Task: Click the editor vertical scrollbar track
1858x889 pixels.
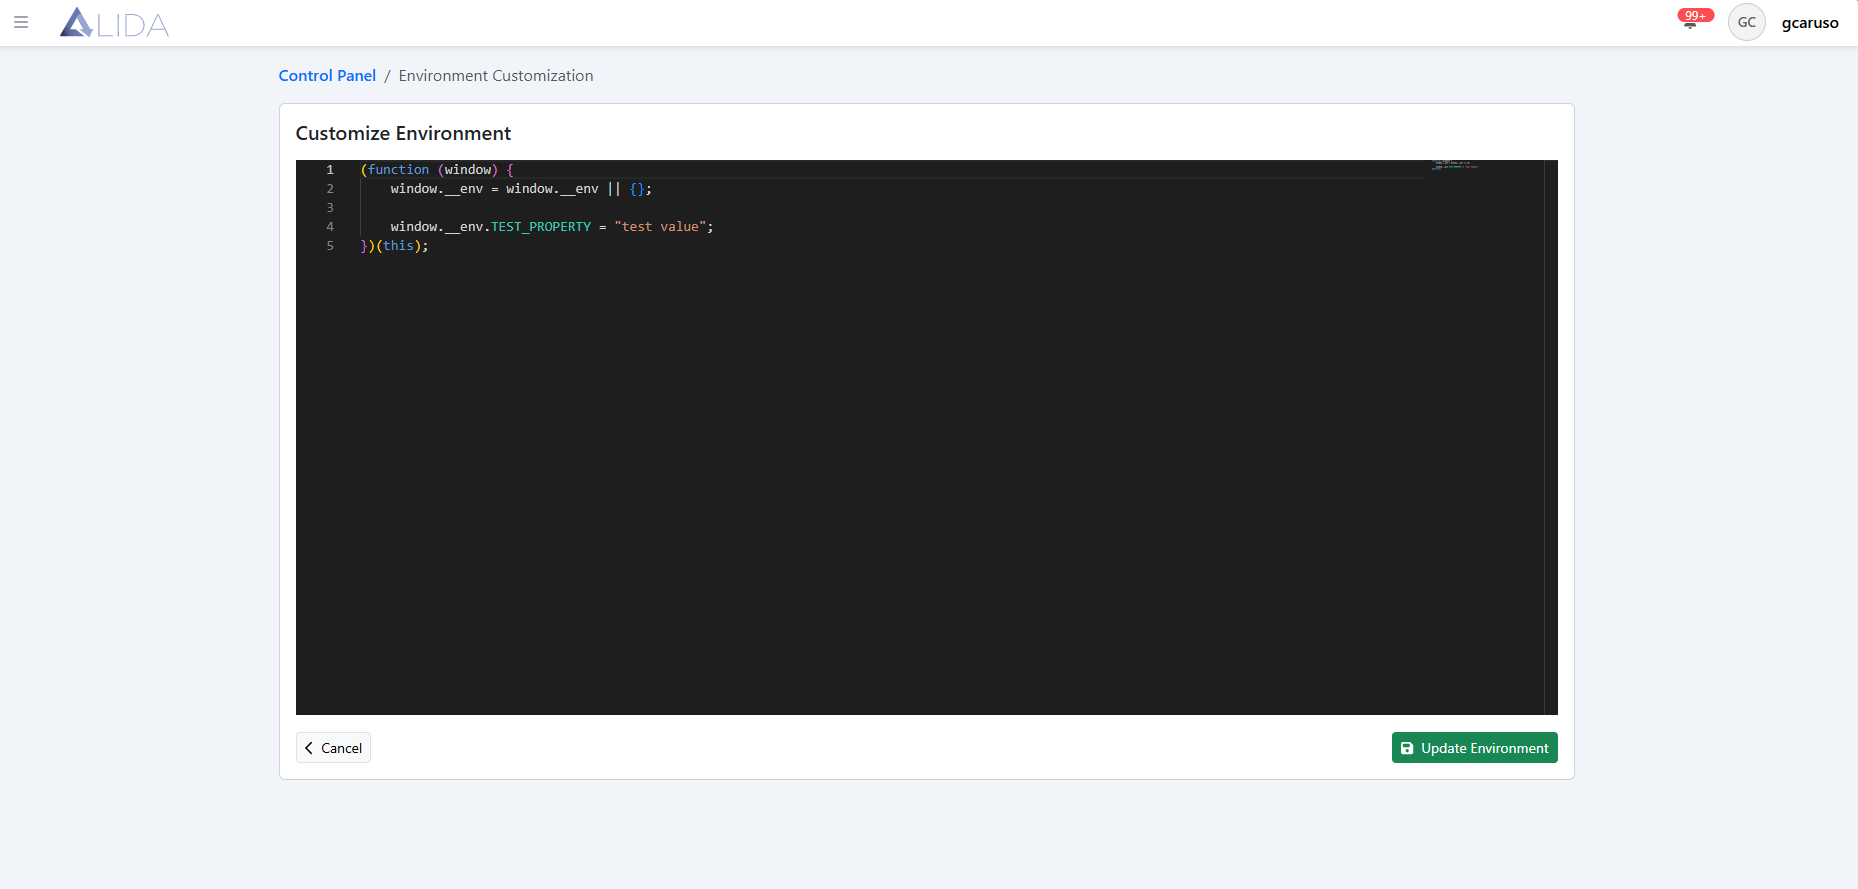Action: pyautogui.click(x=1551, y=437)
